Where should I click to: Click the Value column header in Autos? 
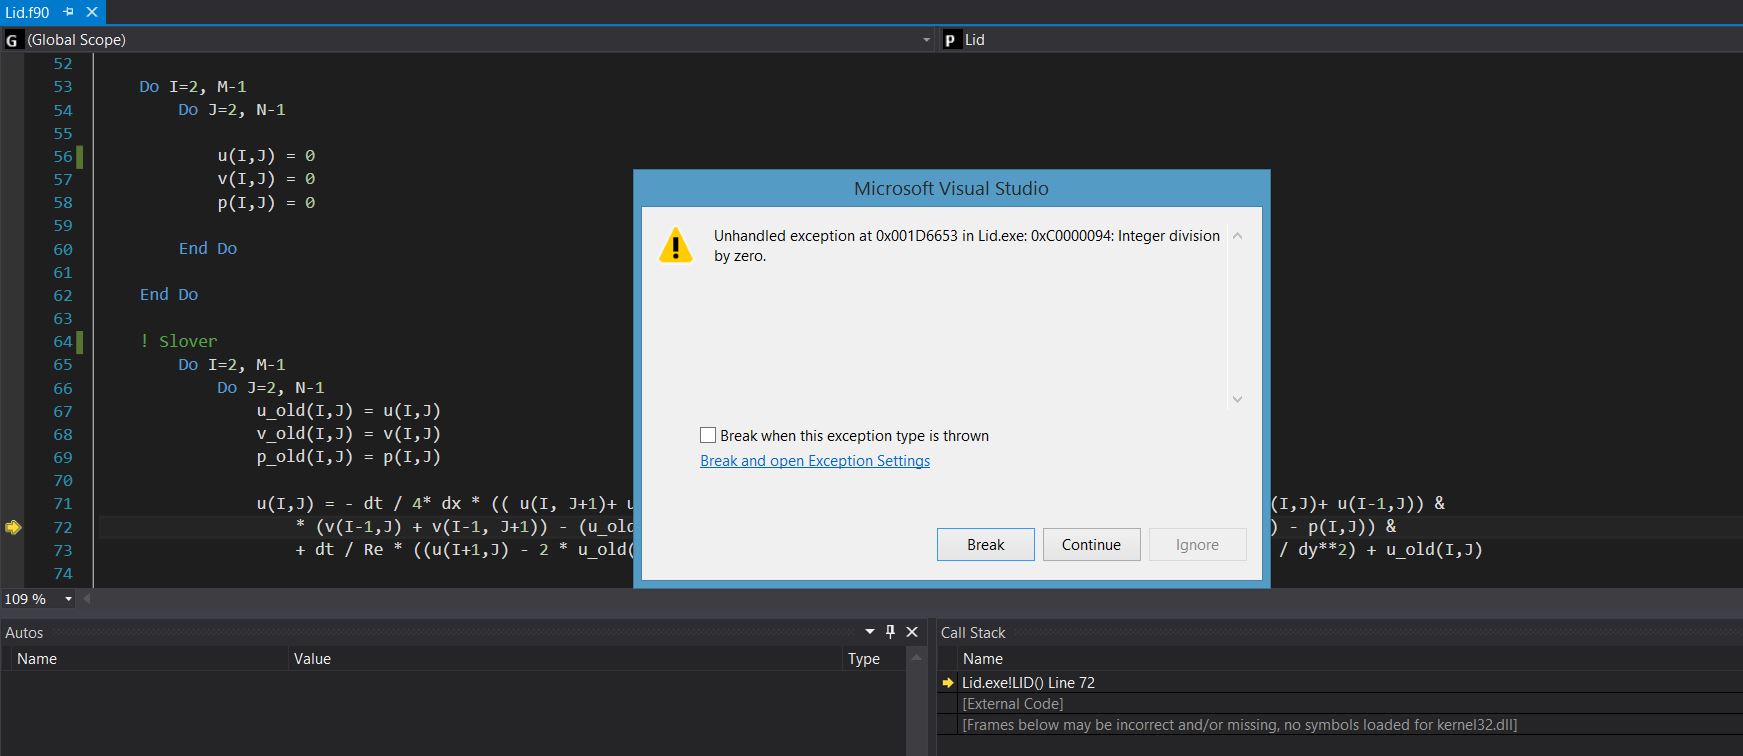pyautogui.click(x=312, y=659)
